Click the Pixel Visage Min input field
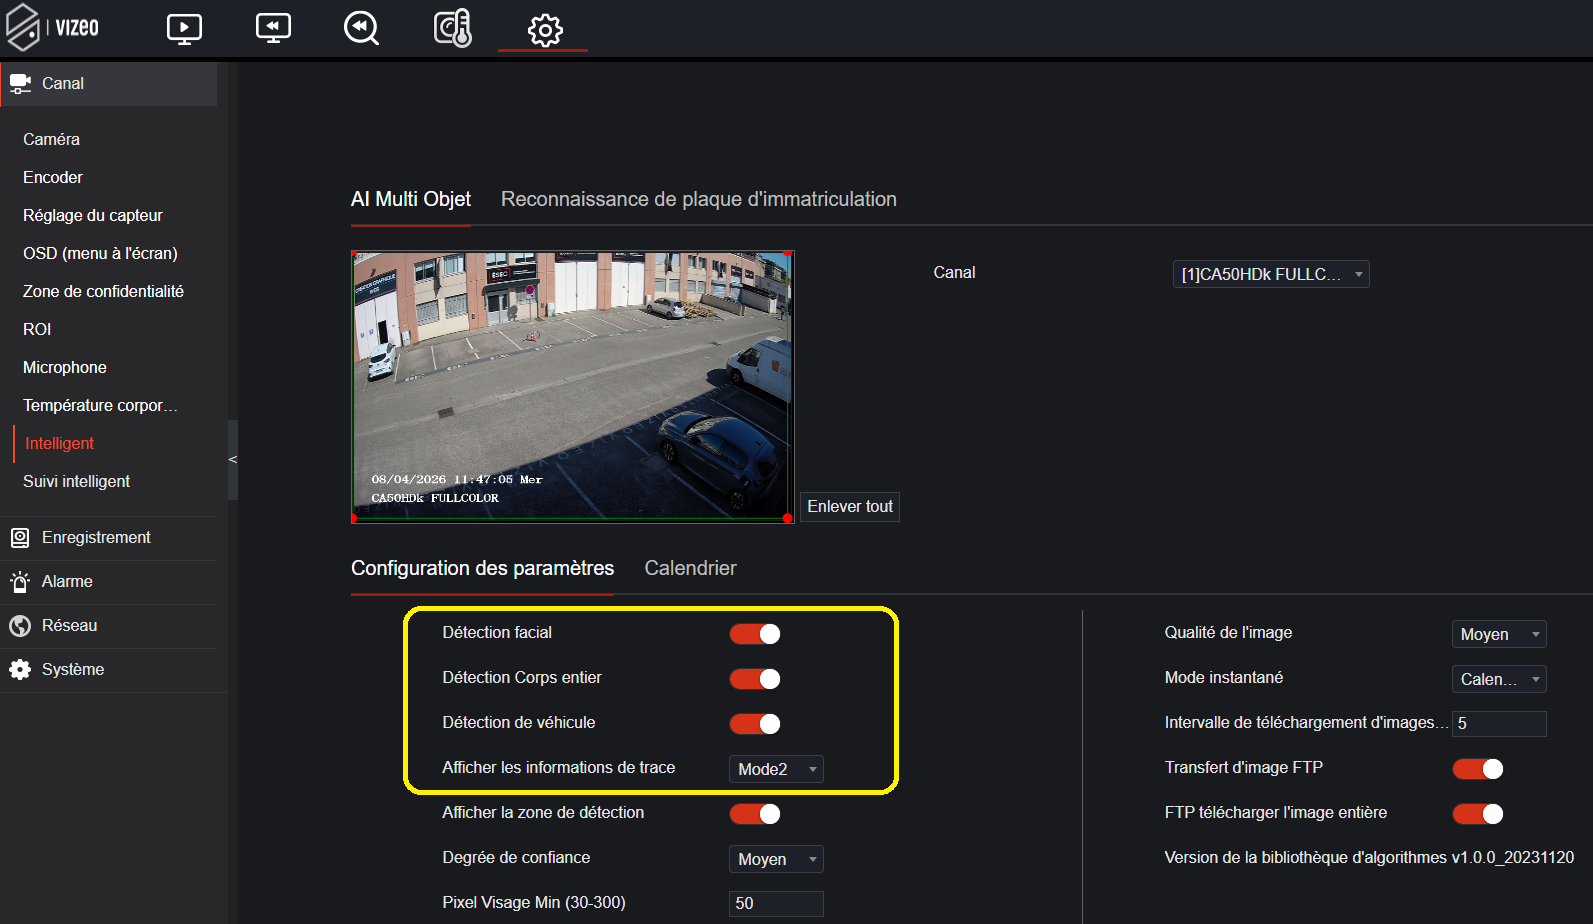The height and width of the screenshot is (924, 1593). tap(775, 903)
